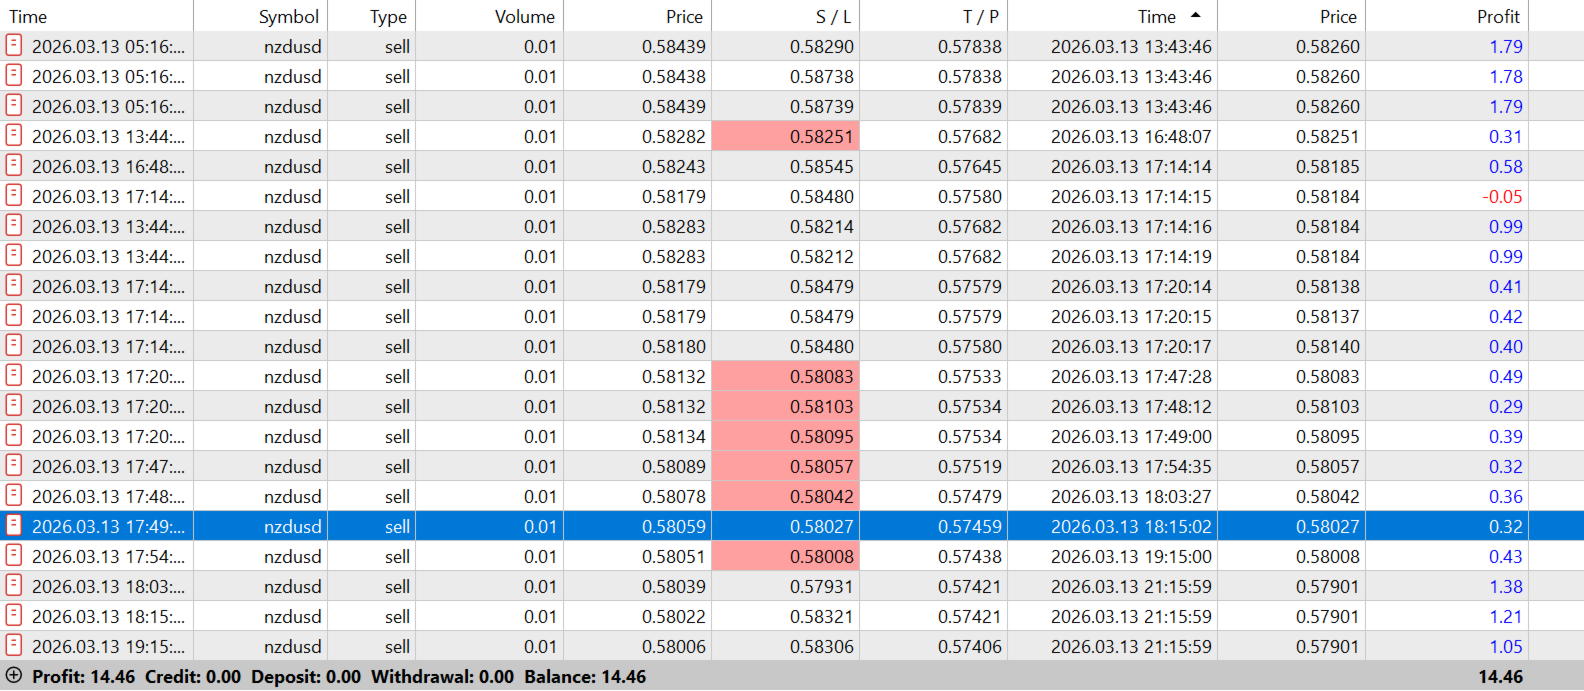Image resolution: width=1584 pixels, height=691 pixels.
Task: Click the 'Credit: 0.00' summary text
Action: tap(193, 676)
